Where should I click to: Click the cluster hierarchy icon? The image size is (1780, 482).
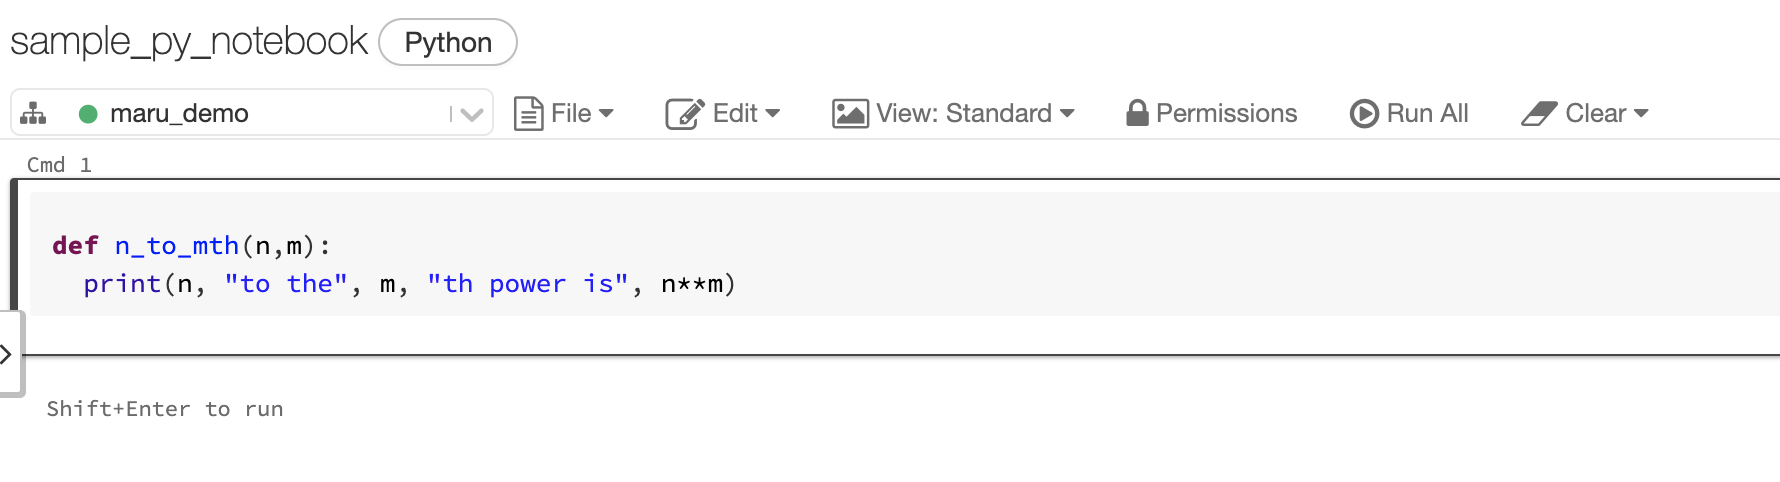[x=33, y=113]
